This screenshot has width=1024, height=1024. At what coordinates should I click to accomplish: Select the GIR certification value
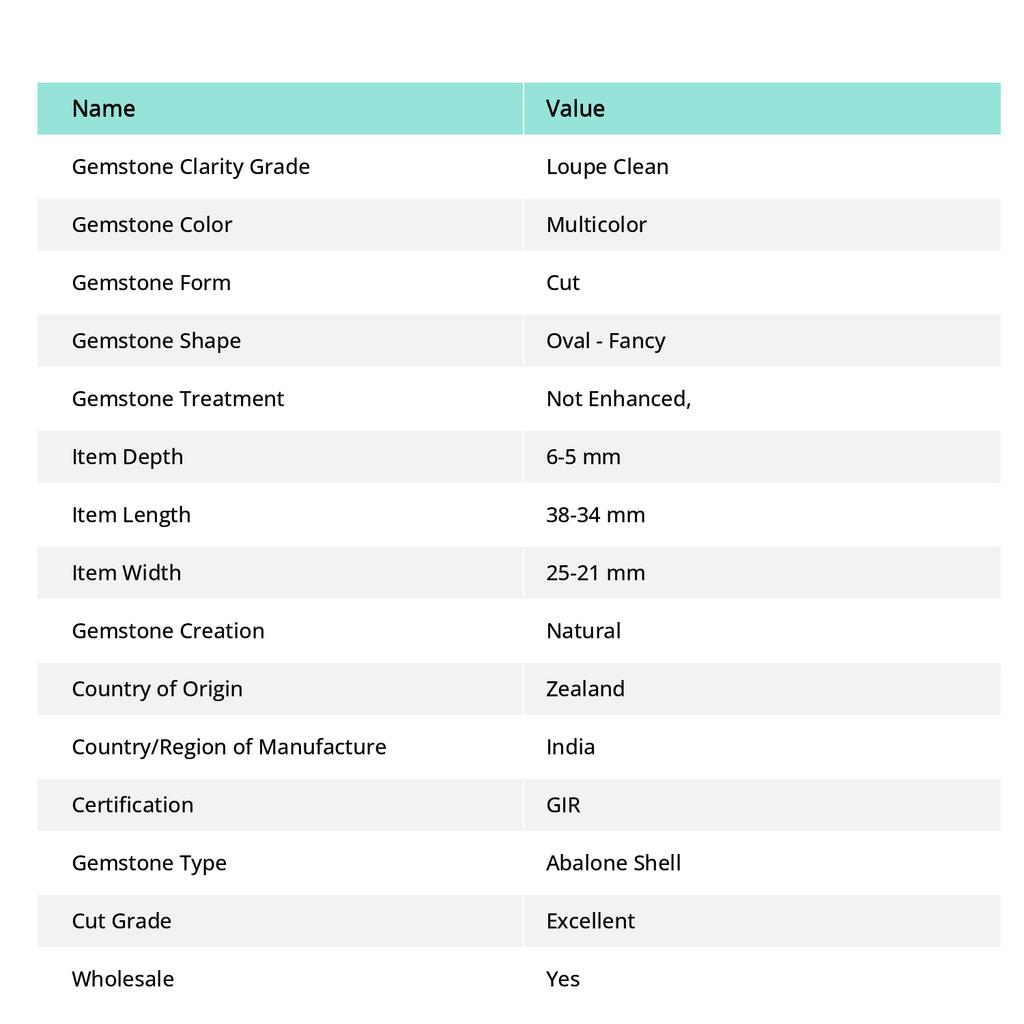pos(563,804)
